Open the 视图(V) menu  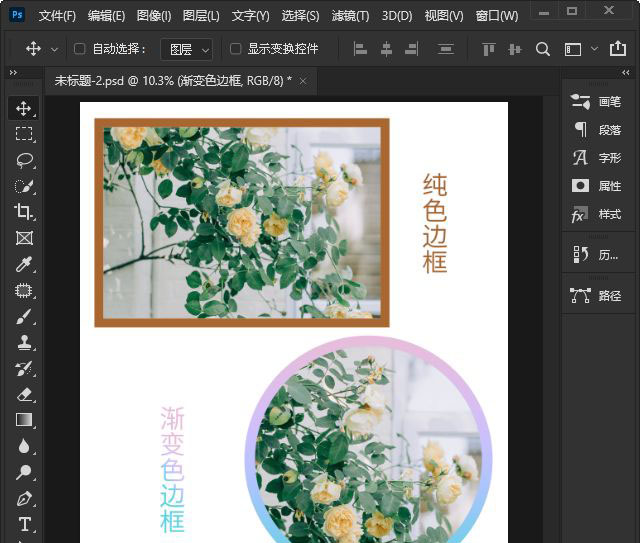click(x=444, y=16)
